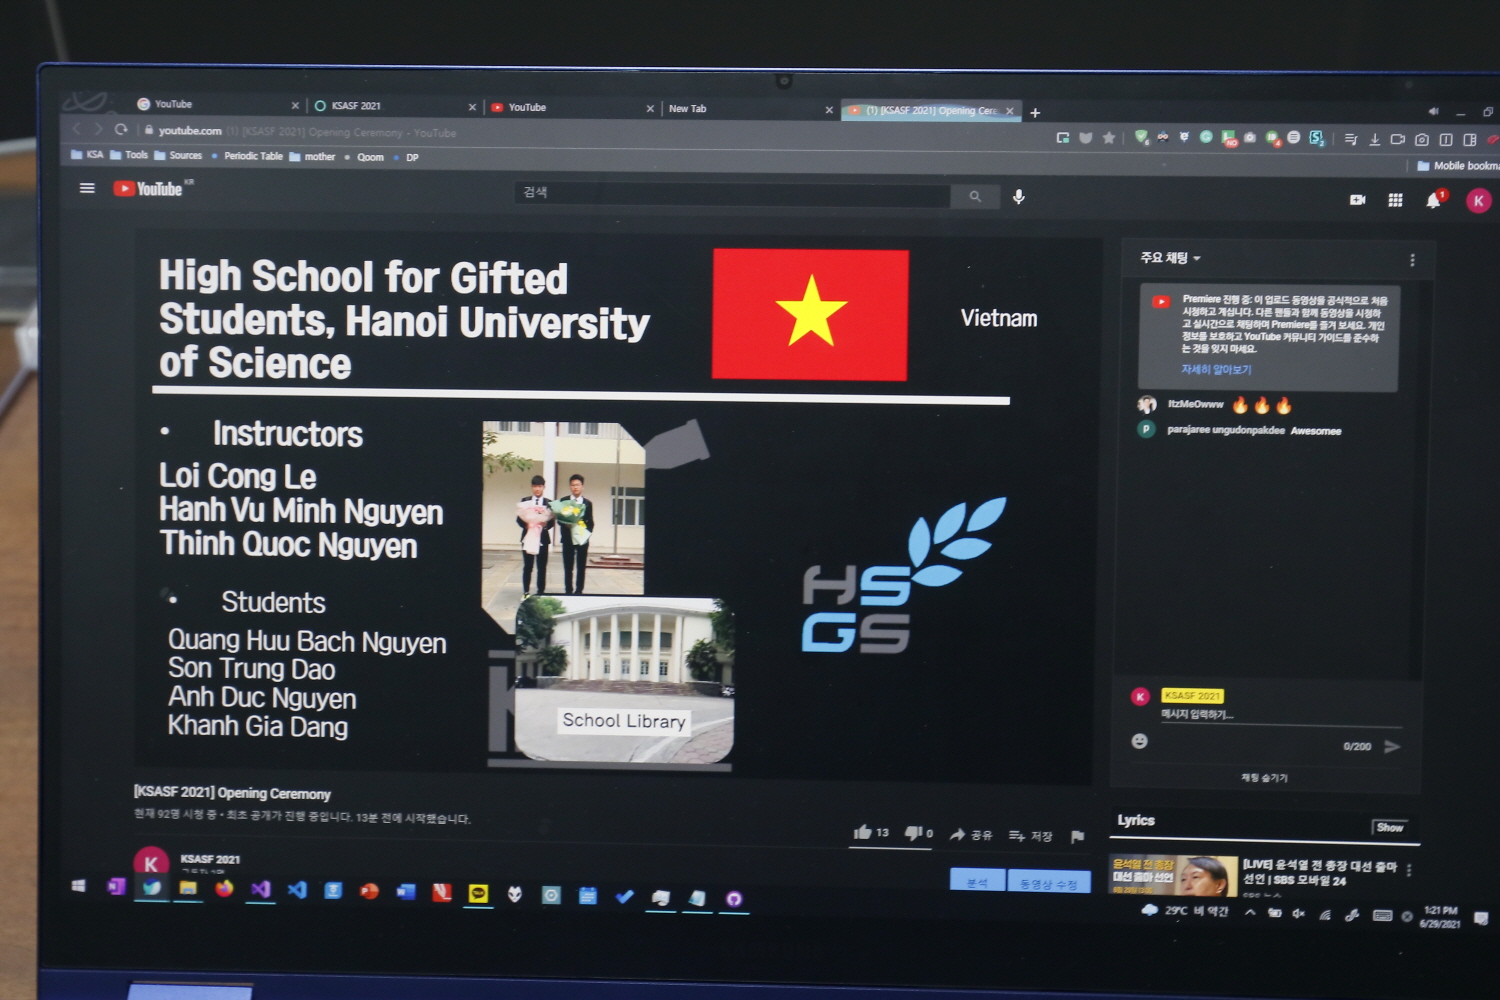Viewport: 1500px width, 1000px height.
Task: Click the 공유 share button
Action: pyautogui.click(x=970, y=834)
